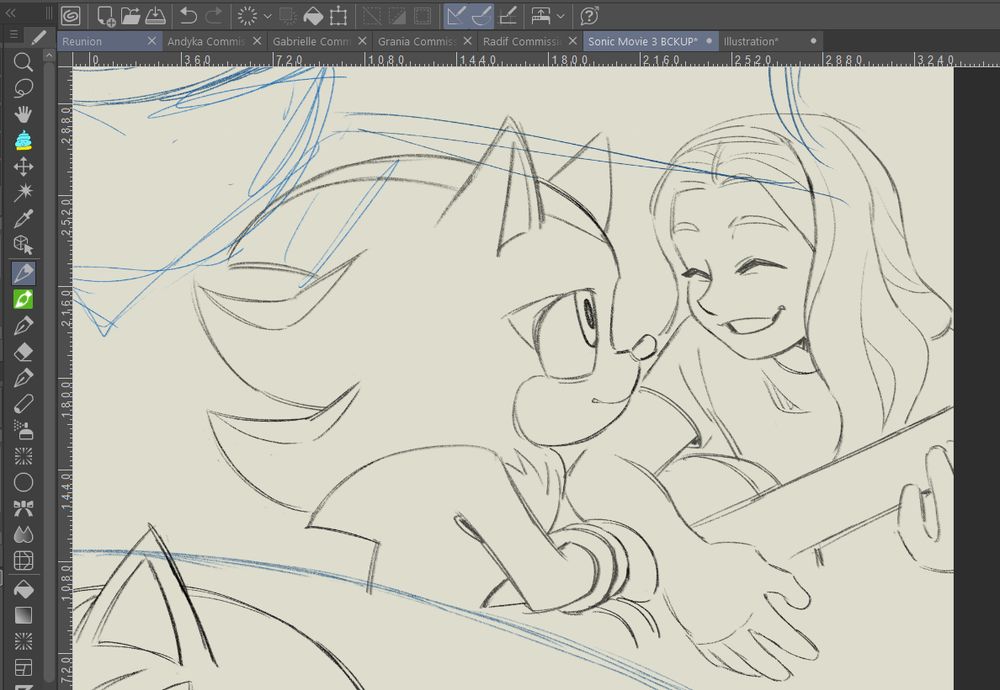This screenshot has height=690, width=1000.
Task: Open the tool palette hamburger menu
Action: tap(13, 34)
